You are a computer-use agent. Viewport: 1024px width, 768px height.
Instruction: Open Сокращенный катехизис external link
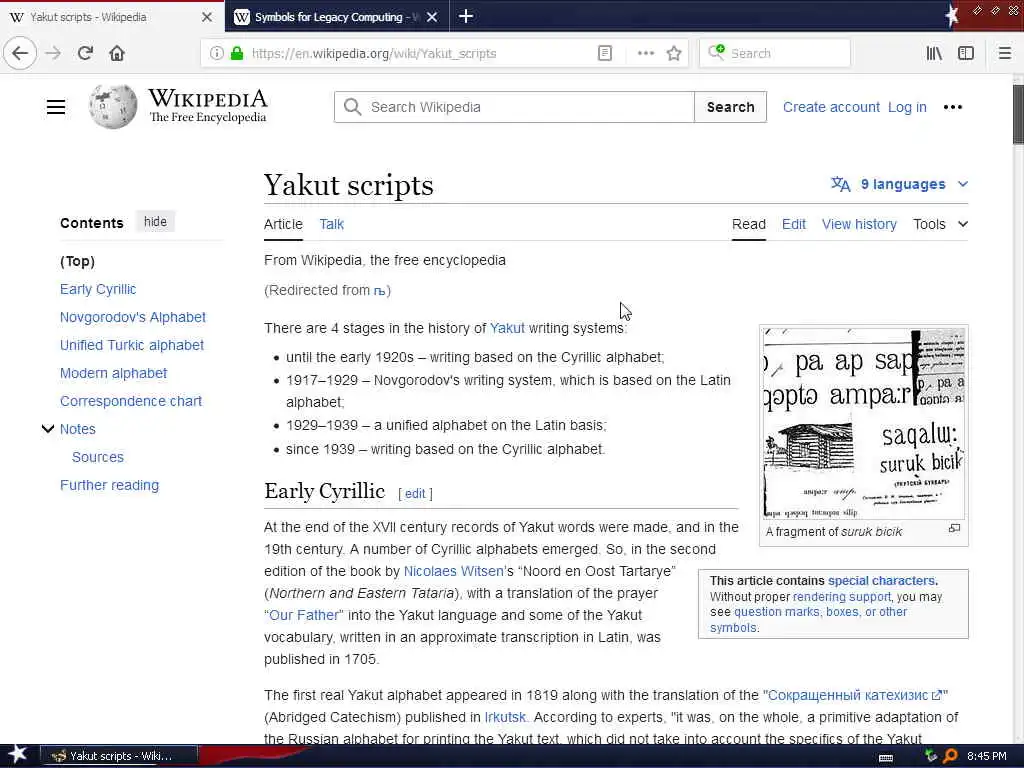coord(854,695)
